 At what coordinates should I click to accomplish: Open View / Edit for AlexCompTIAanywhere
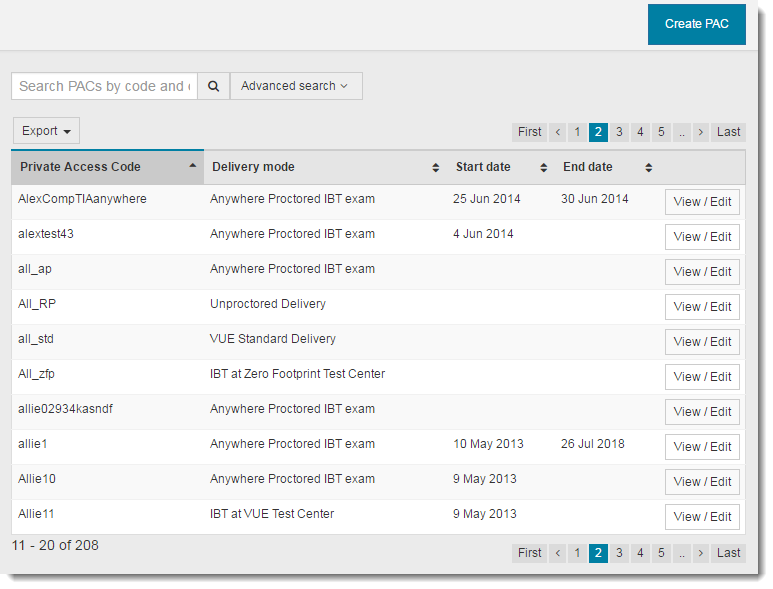tap(702, 202)
